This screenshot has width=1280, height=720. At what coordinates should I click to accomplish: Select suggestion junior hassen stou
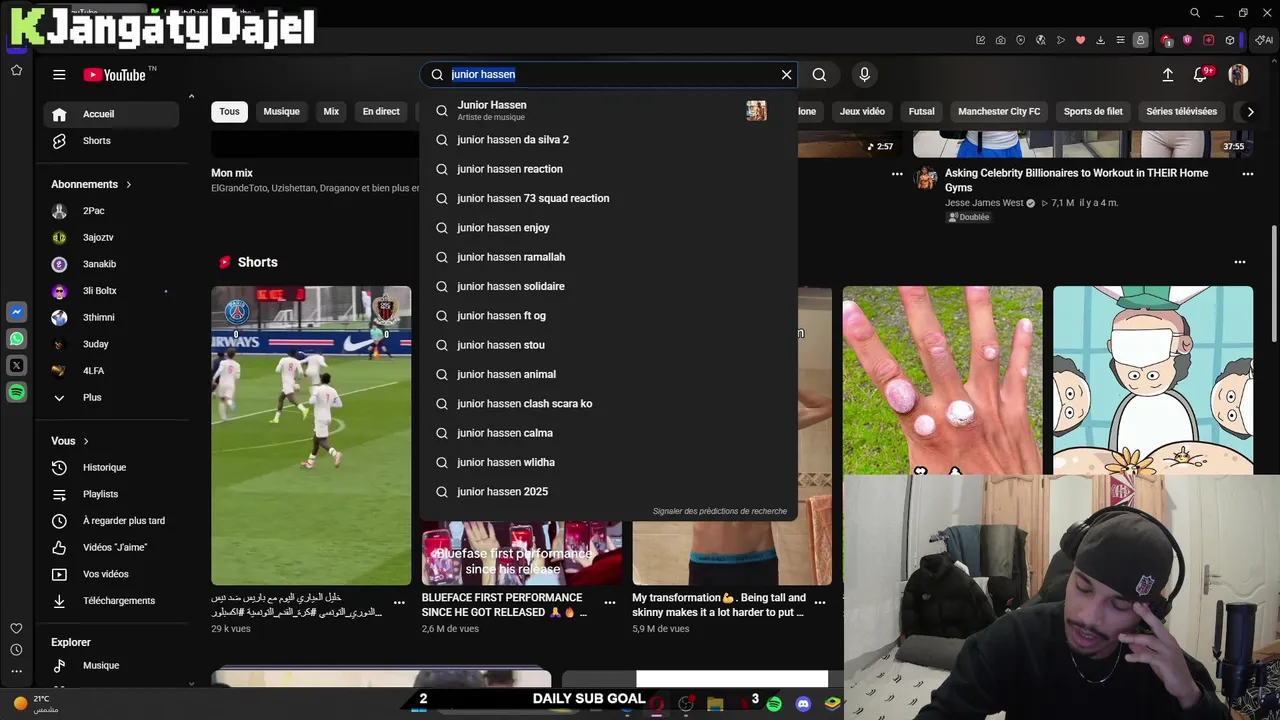[608, 345]
